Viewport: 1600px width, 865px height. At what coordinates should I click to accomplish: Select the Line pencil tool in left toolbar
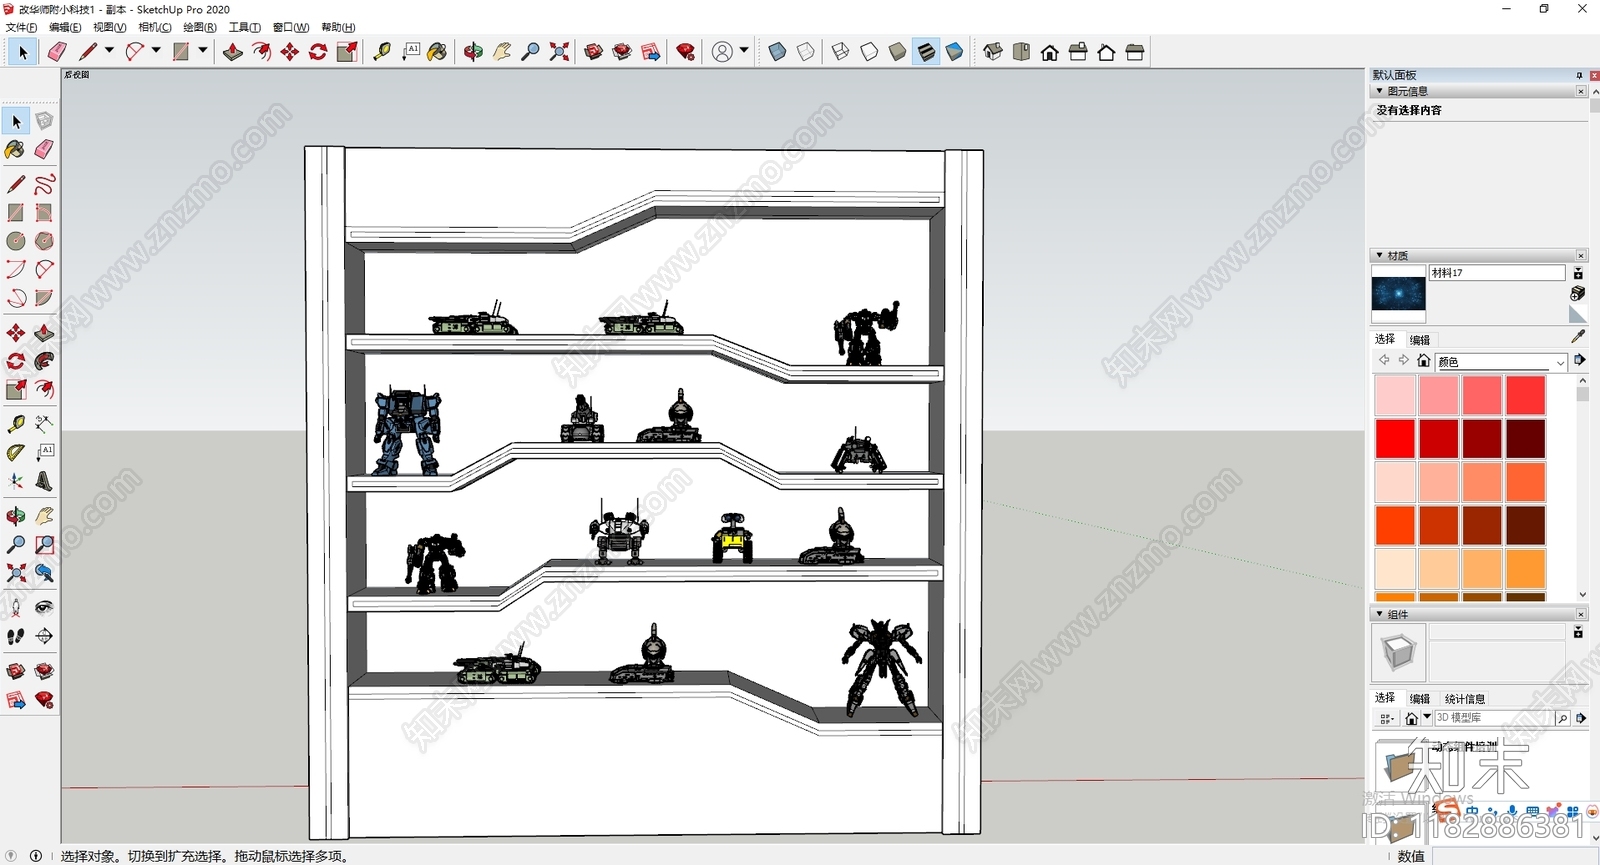16,184
